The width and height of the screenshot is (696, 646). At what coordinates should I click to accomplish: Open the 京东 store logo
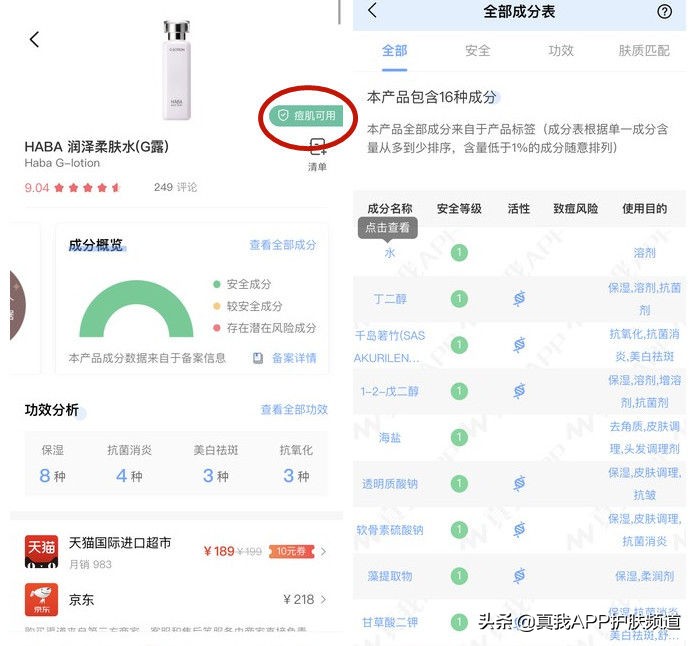tap(41, 599)
